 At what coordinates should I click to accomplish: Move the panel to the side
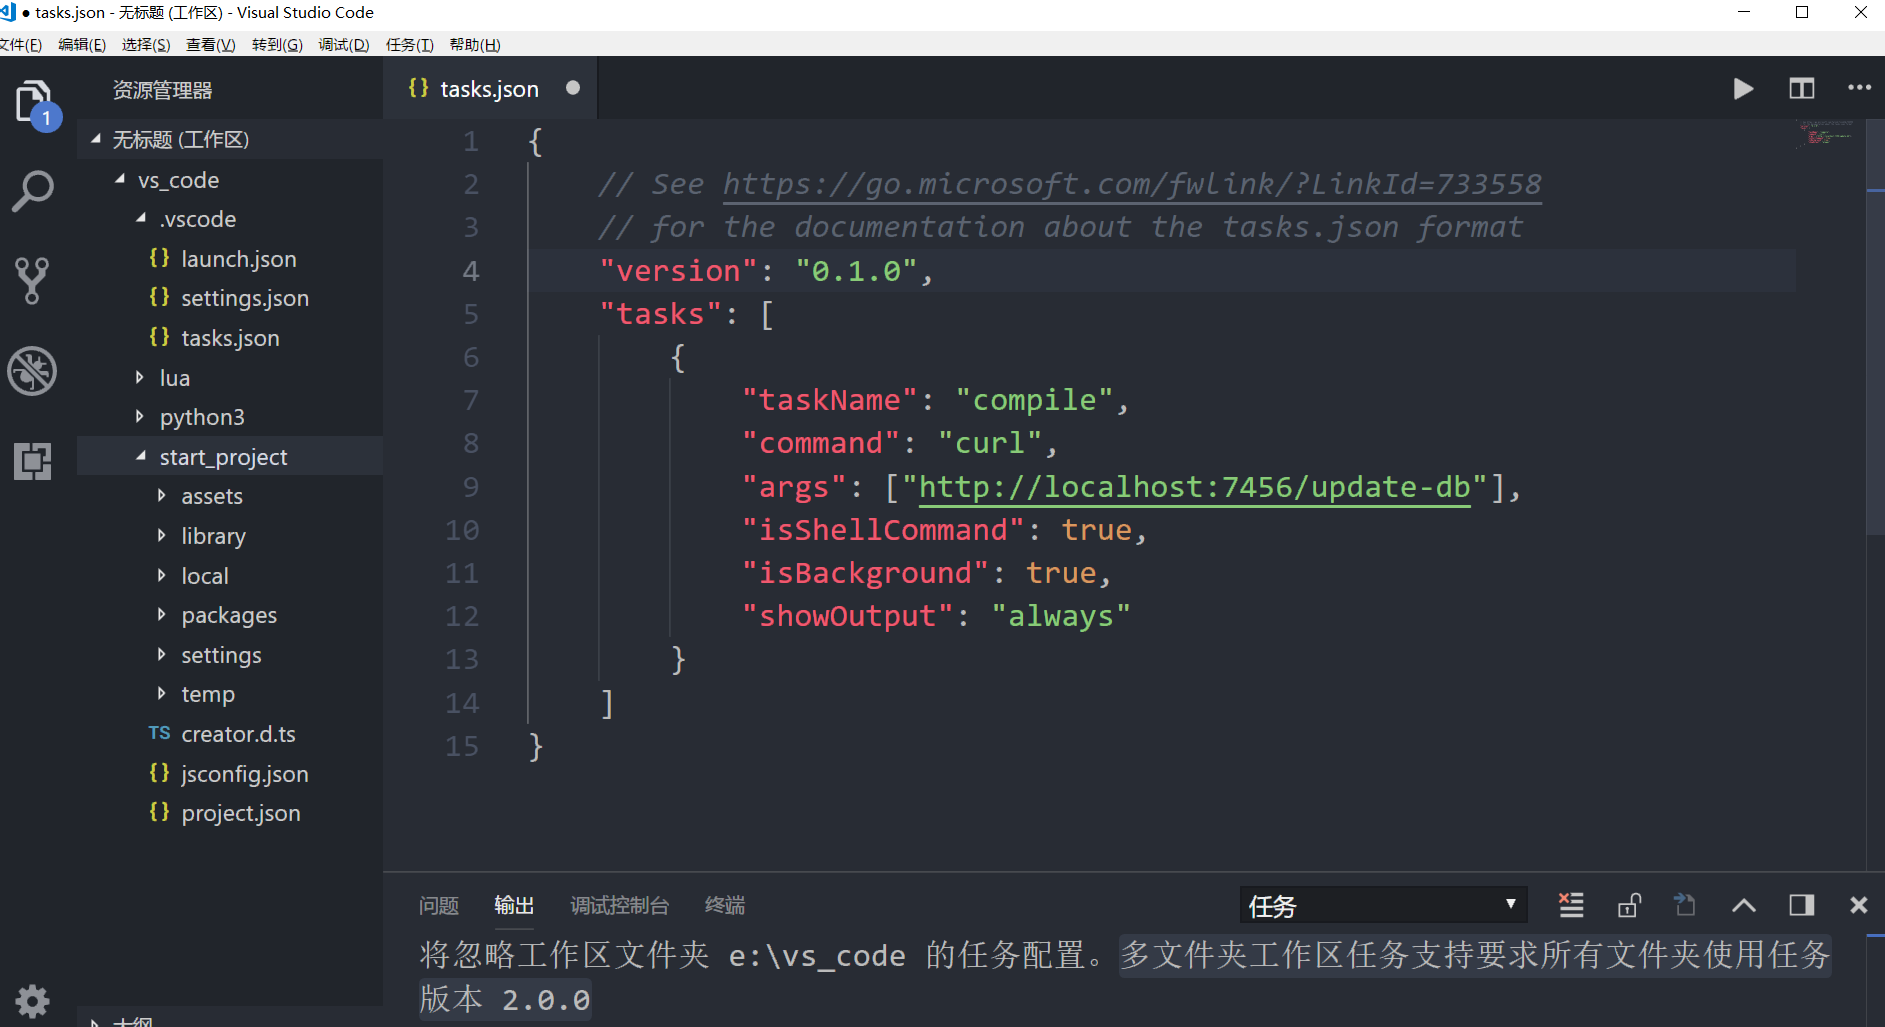coord(1801,905)
